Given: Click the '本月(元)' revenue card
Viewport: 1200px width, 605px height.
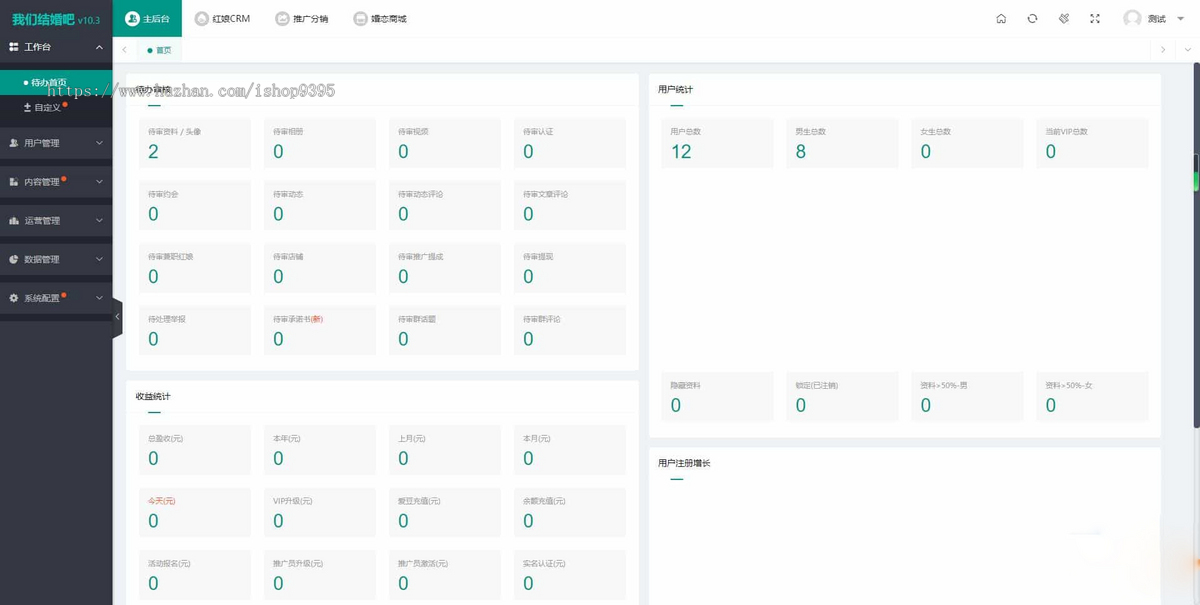Looking at the screenshot, I should click(x=570, y=450).
